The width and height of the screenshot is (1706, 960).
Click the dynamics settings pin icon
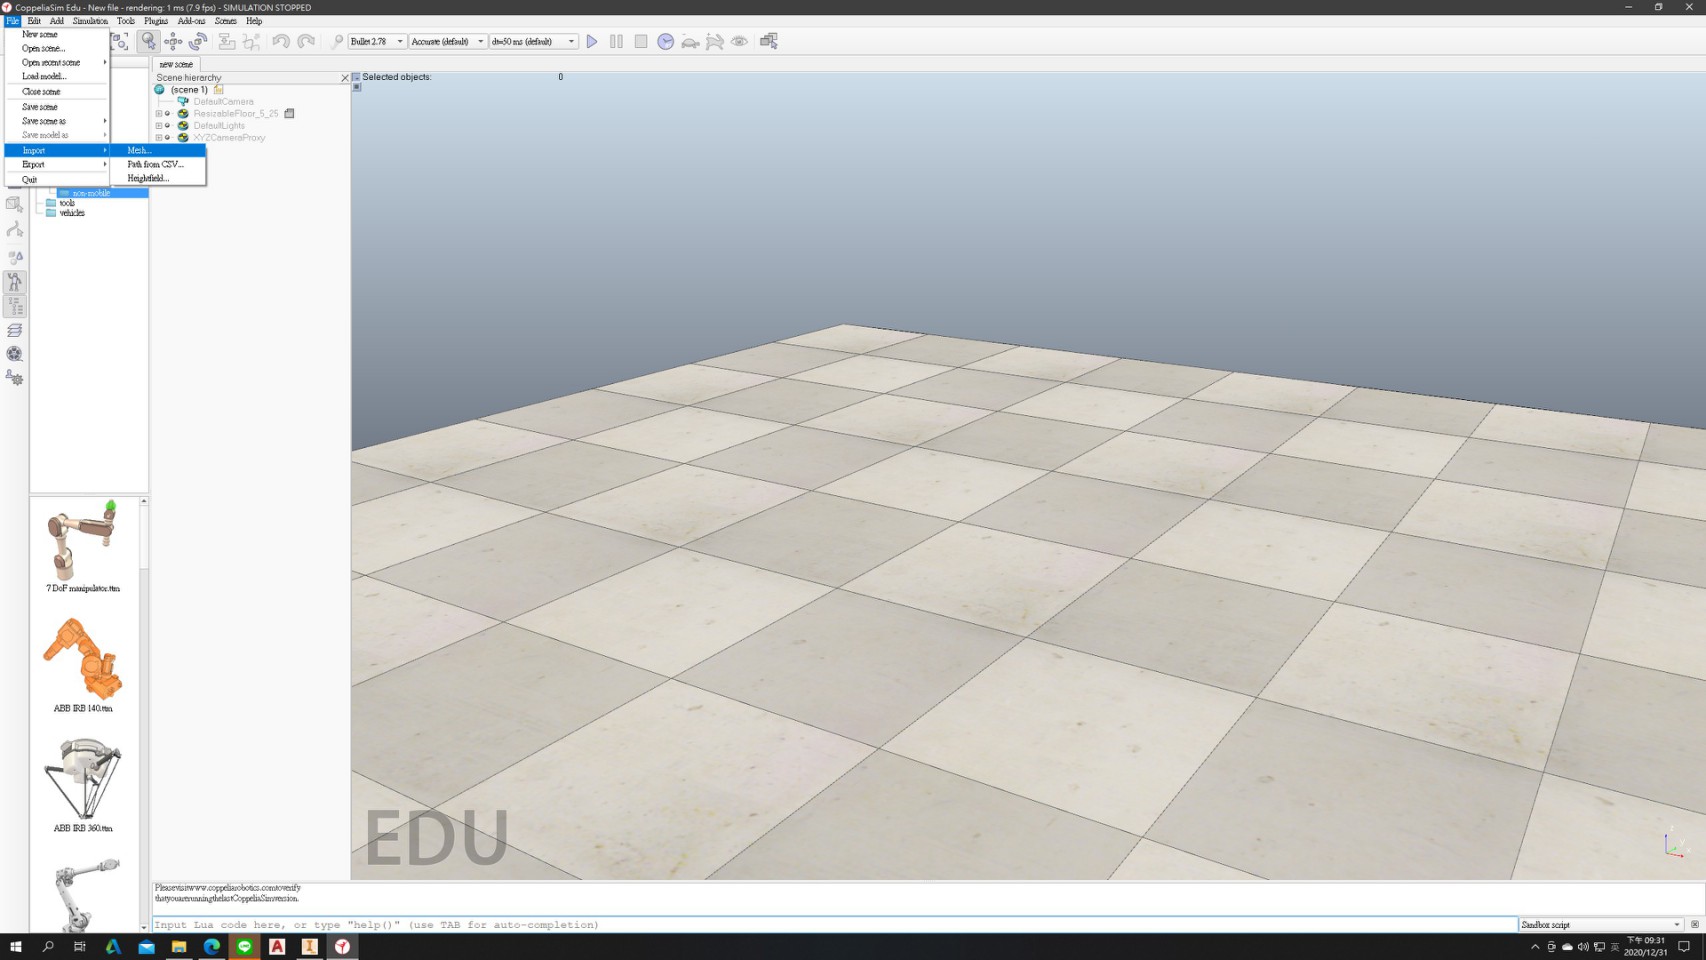337,41
